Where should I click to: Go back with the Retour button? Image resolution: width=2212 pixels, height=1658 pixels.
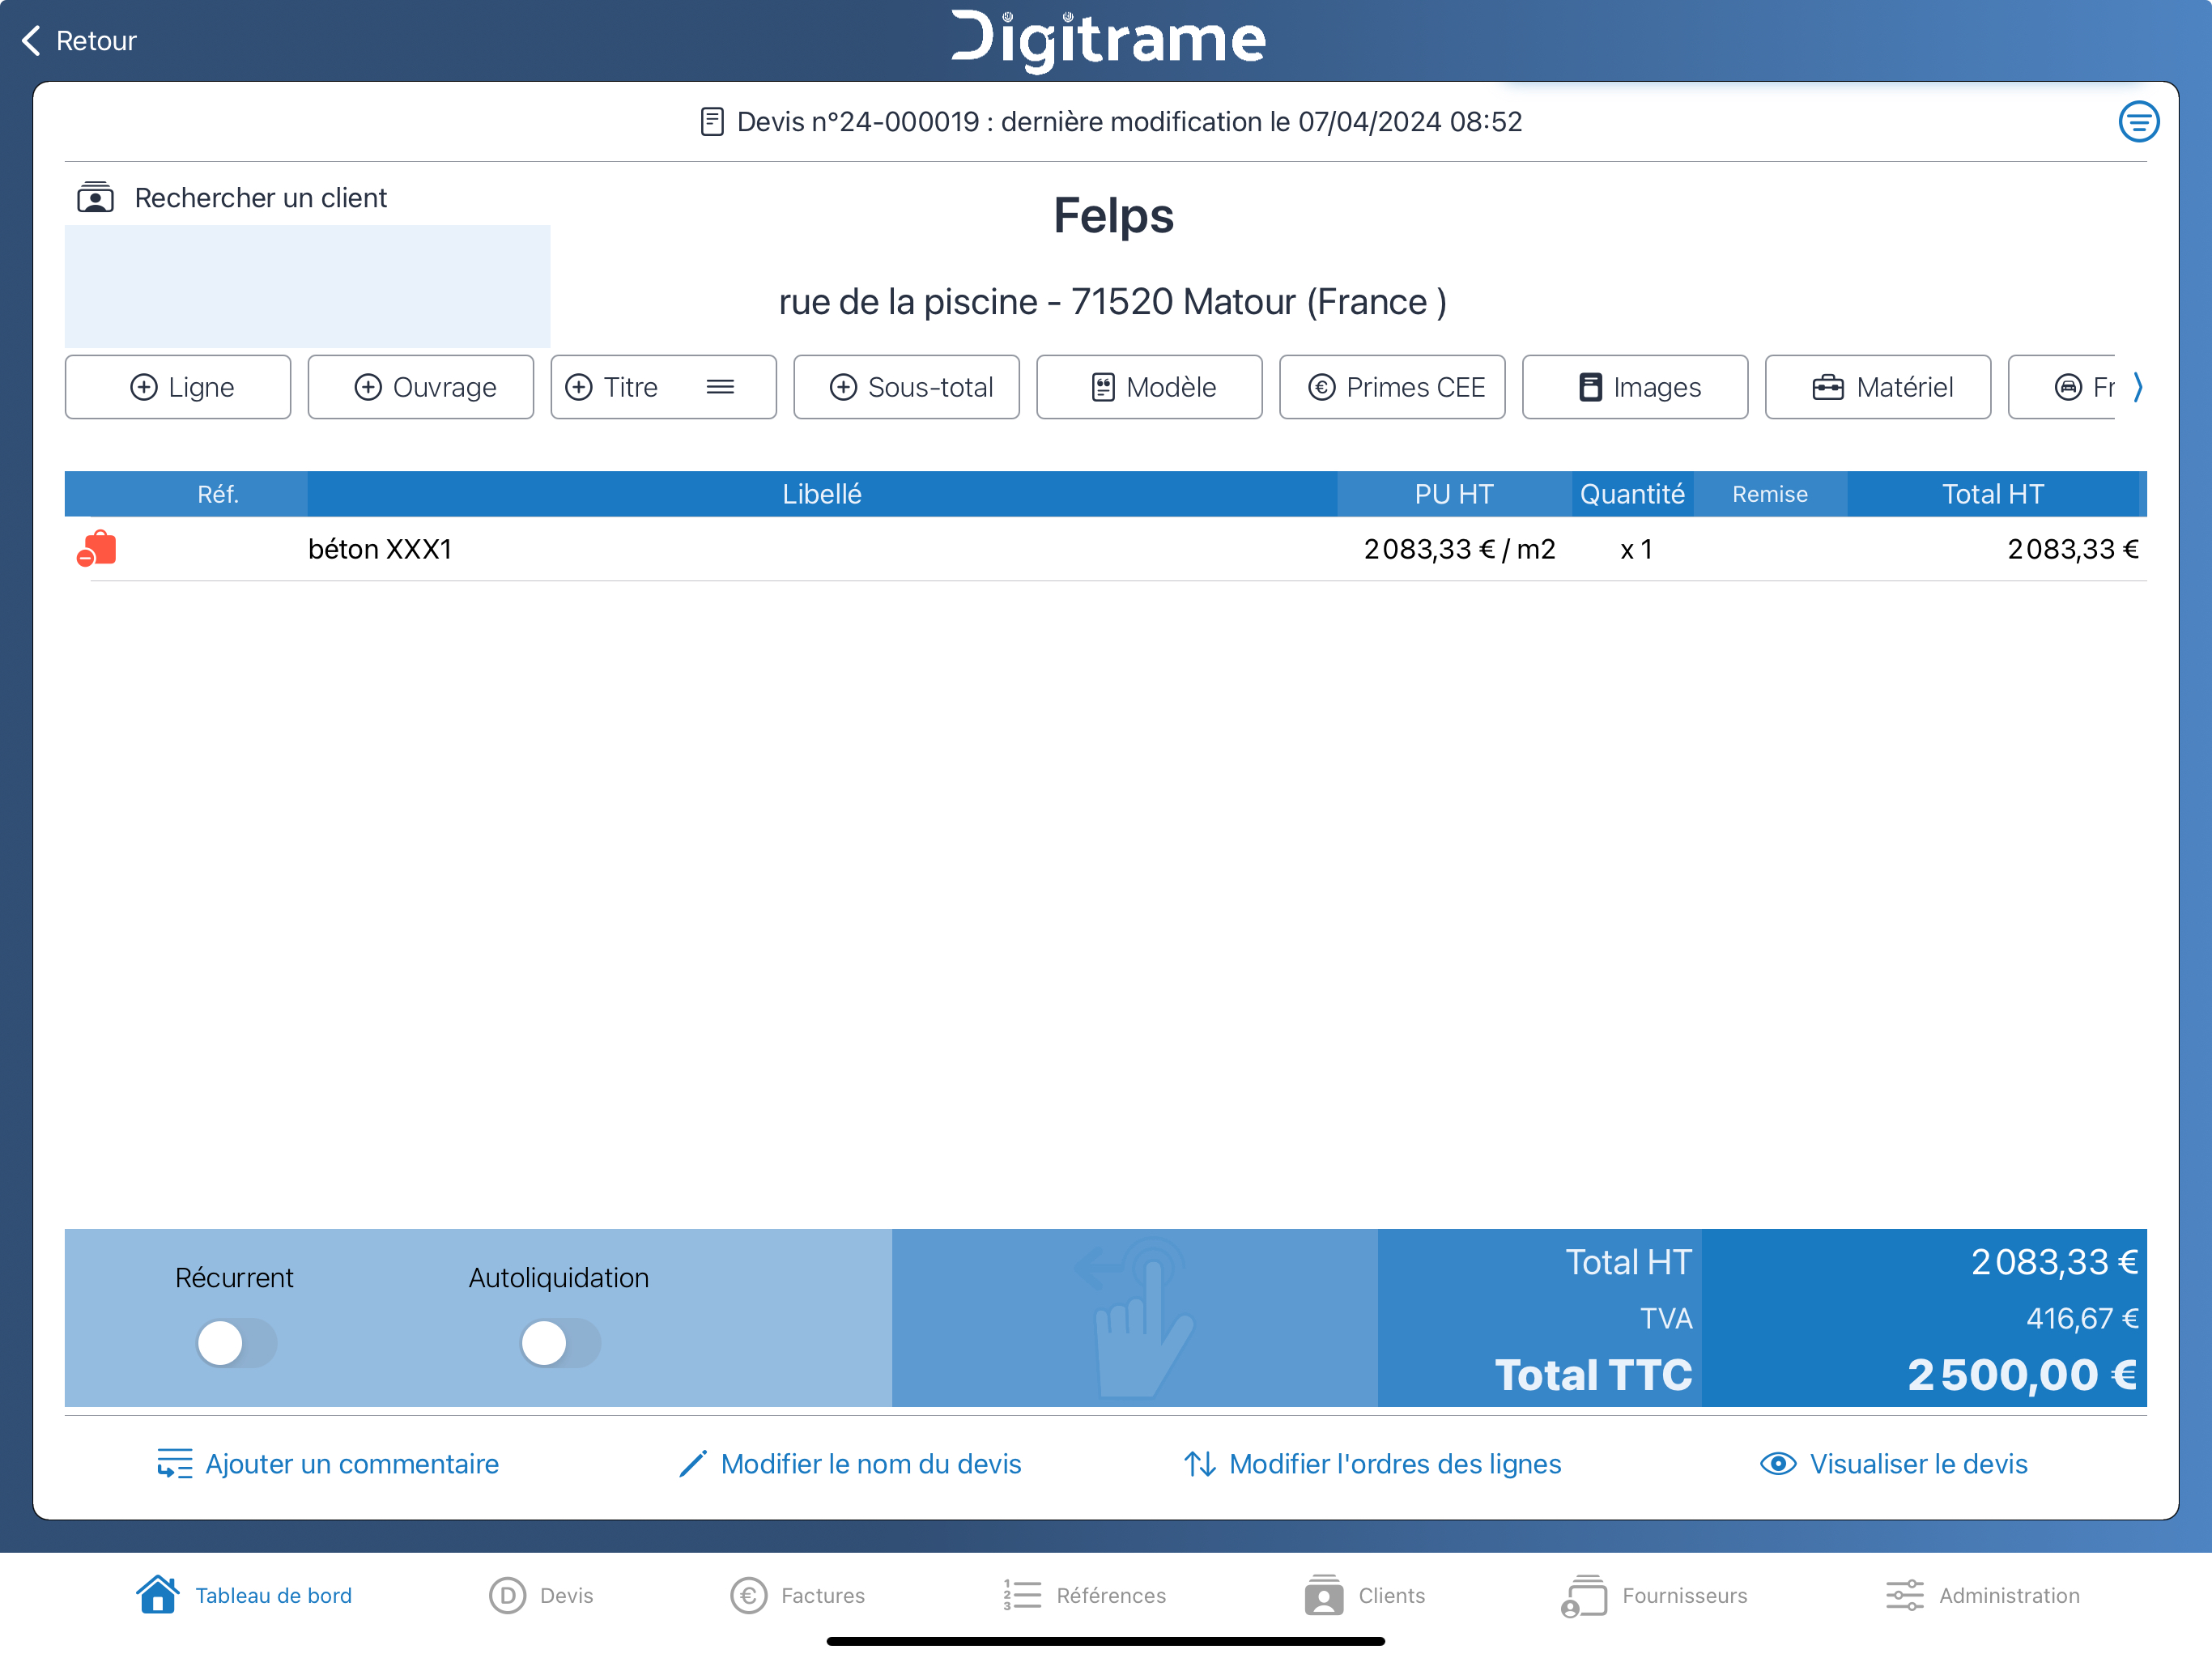[79, 41]
